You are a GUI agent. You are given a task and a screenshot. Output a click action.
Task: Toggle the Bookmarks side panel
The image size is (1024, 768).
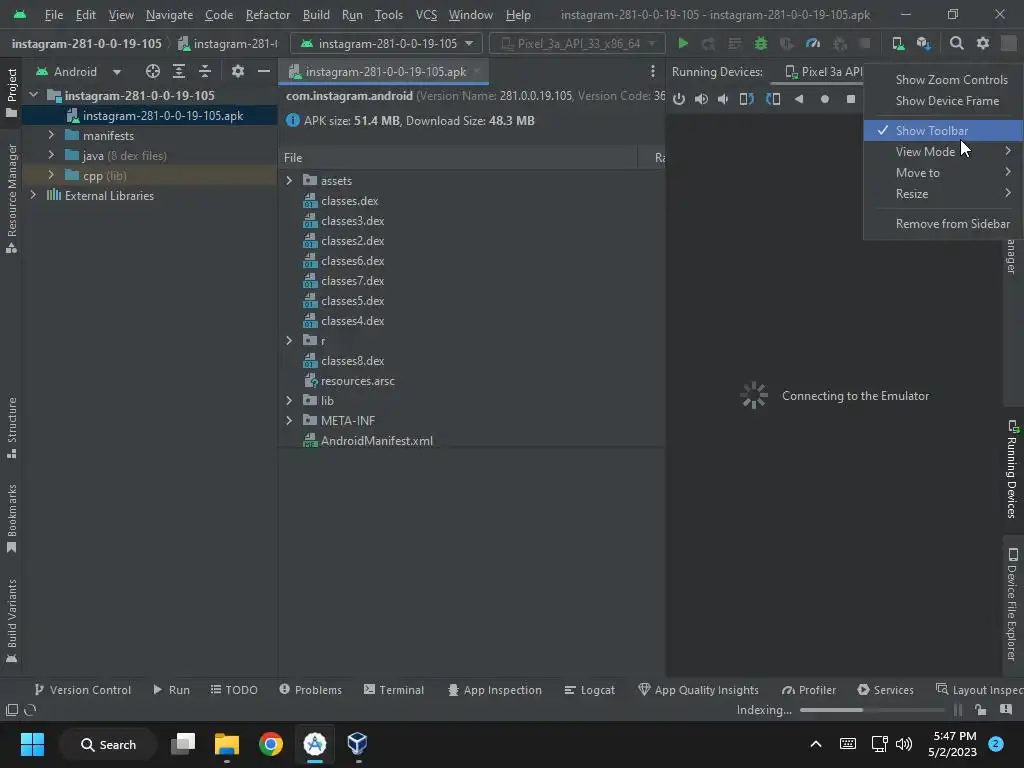(11, 519)
